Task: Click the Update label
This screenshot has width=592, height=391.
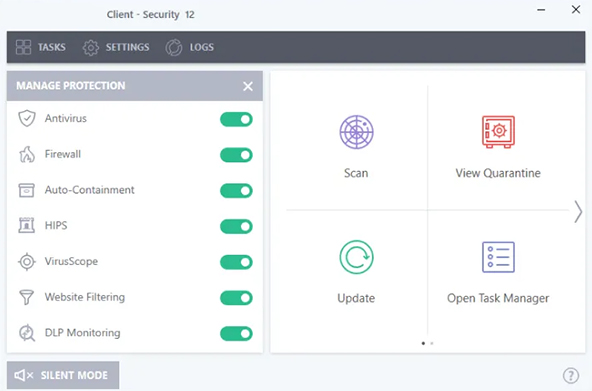Action: [x=356, y=298]
